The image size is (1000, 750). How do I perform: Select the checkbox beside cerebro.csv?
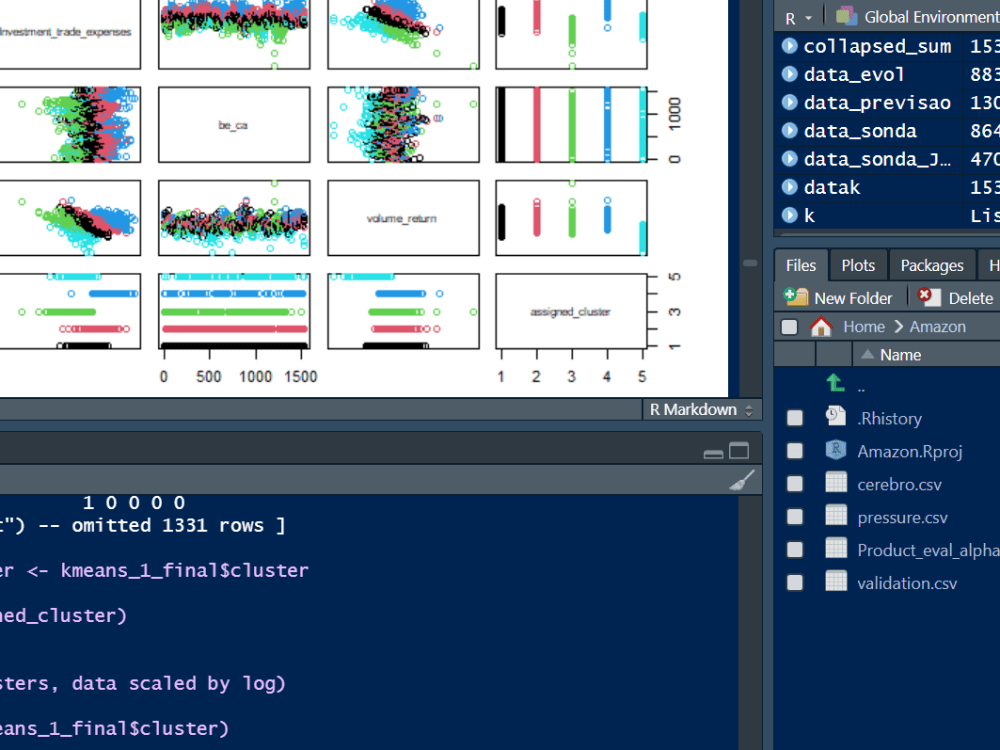(x=795, y=483)
